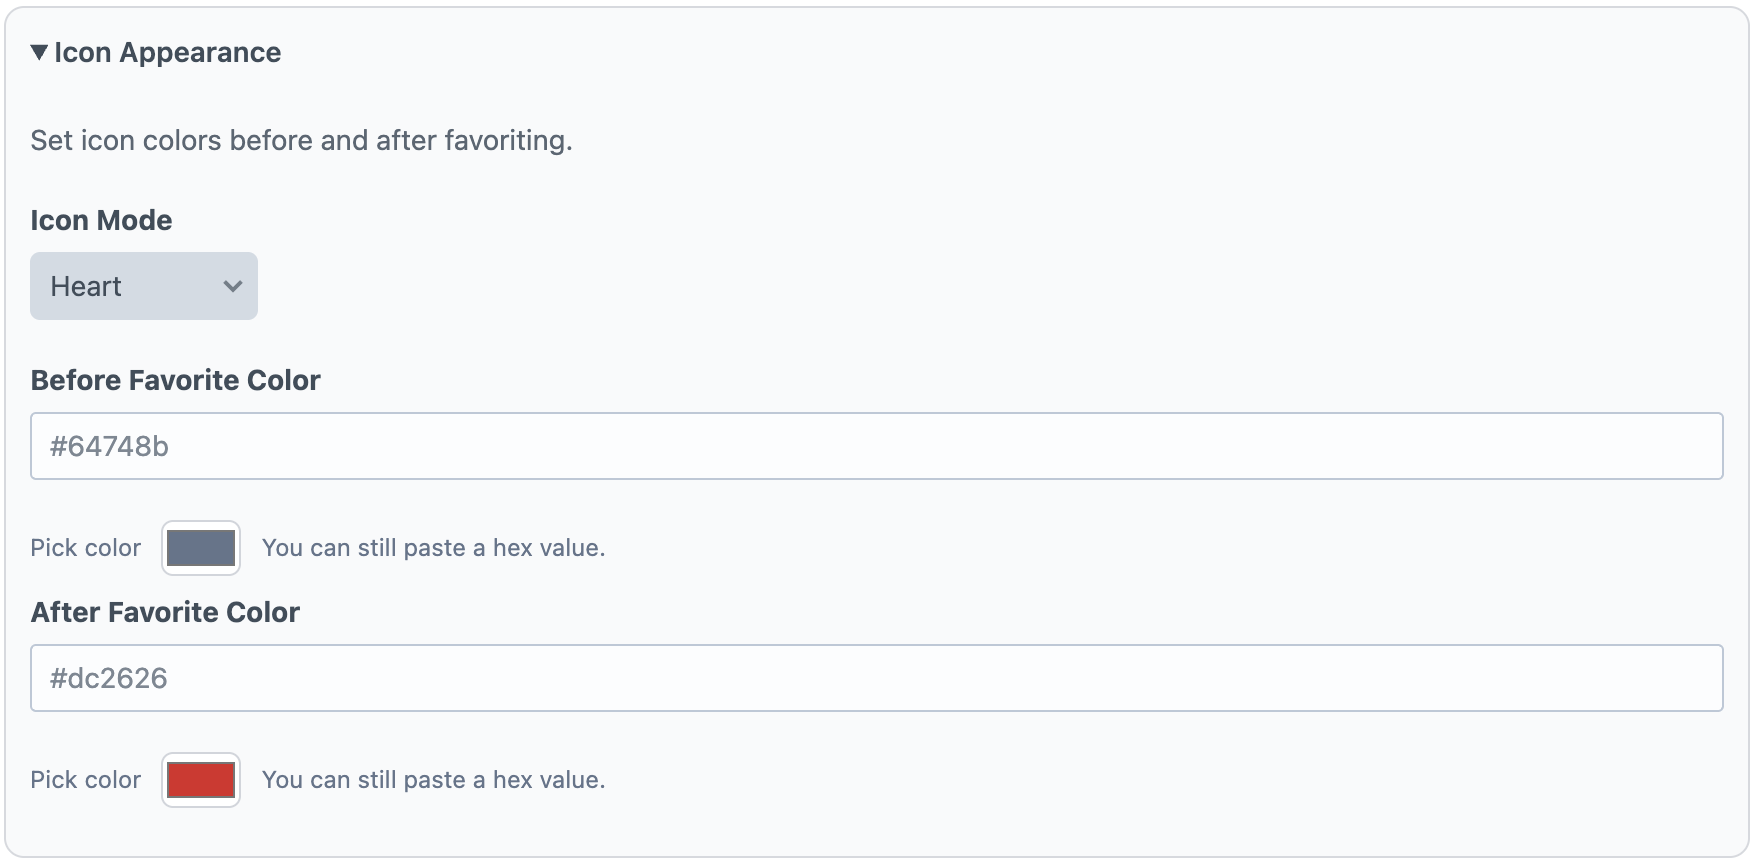Click hex hint text next to gray swatch
The width and height of the screenshot is (1756, 864).
click(433, 548)
